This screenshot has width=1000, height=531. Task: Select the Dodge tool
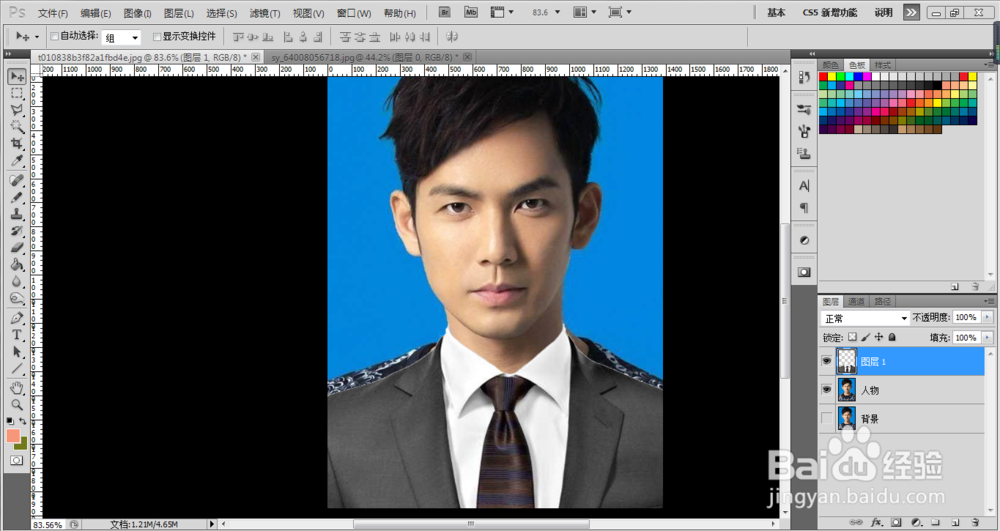tap(17, 298)
